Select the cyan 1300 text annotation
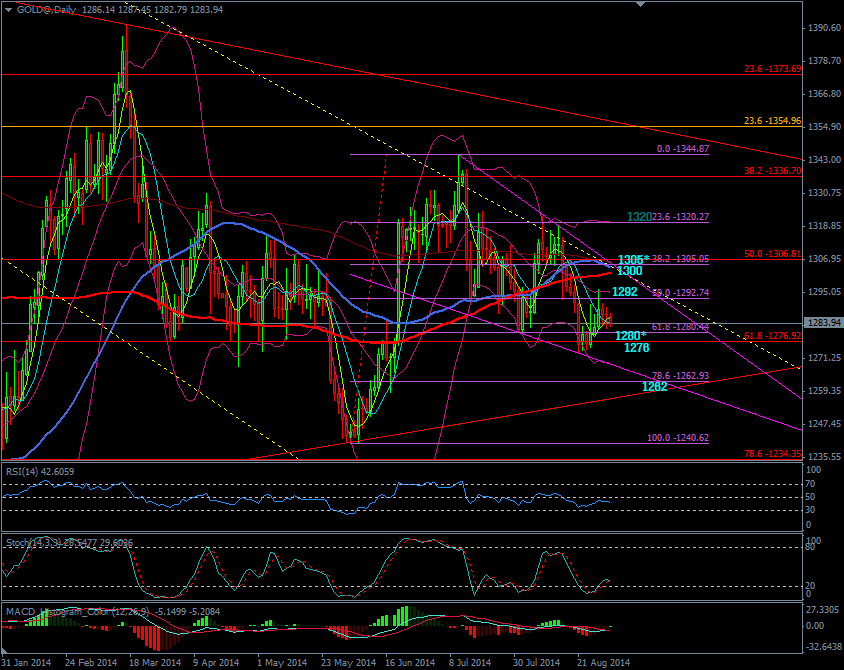Screen dimensions: 844x670 point(629,271)
